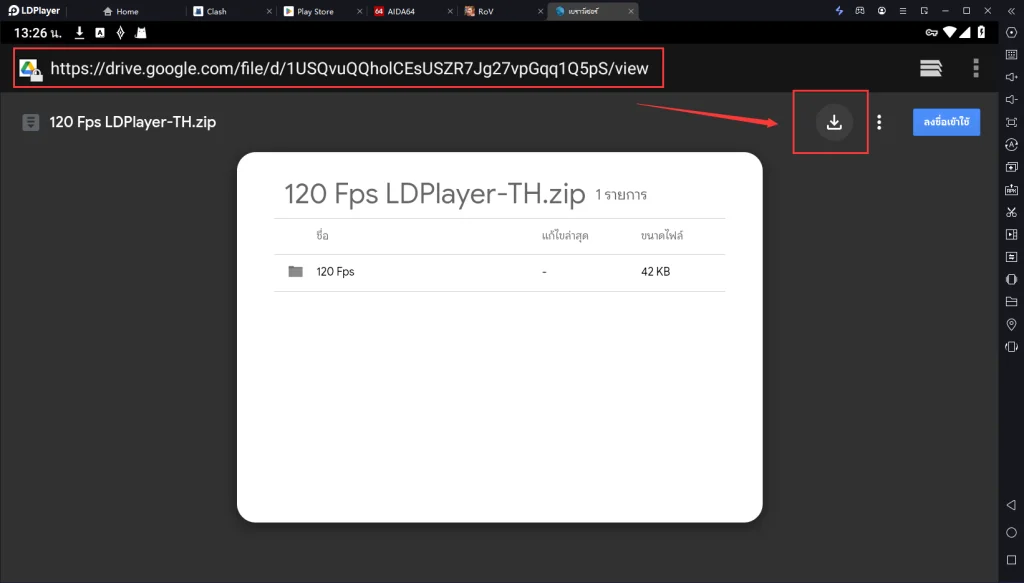Viewport: 1024px width, 583px height.
Task: Close the AIDA64 tab
Action: coord(450,11)
